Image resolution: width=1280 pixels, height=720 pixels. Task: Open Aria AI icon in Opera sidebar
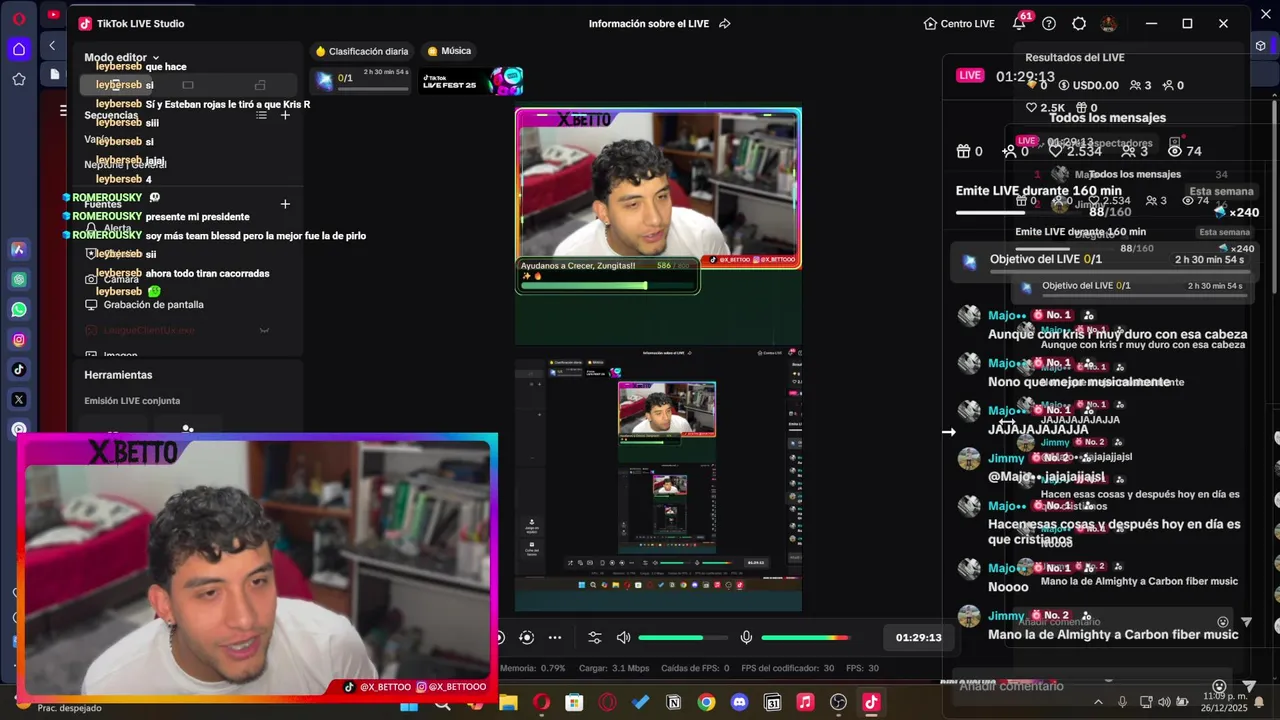(19, 249)
